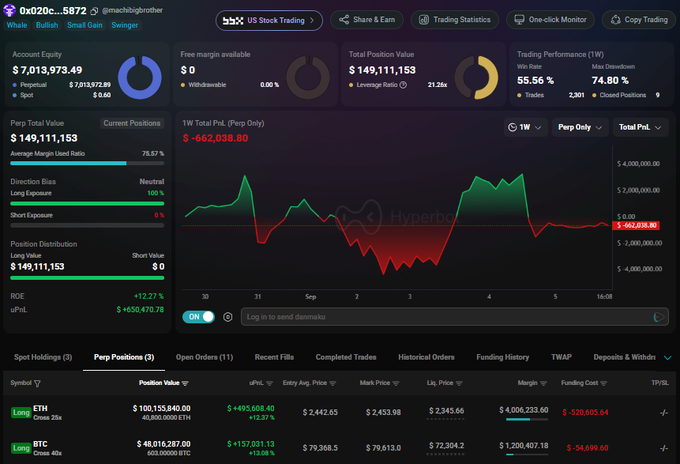
Task: Turn off the danmaku ON switch
Action: [199, 317]
